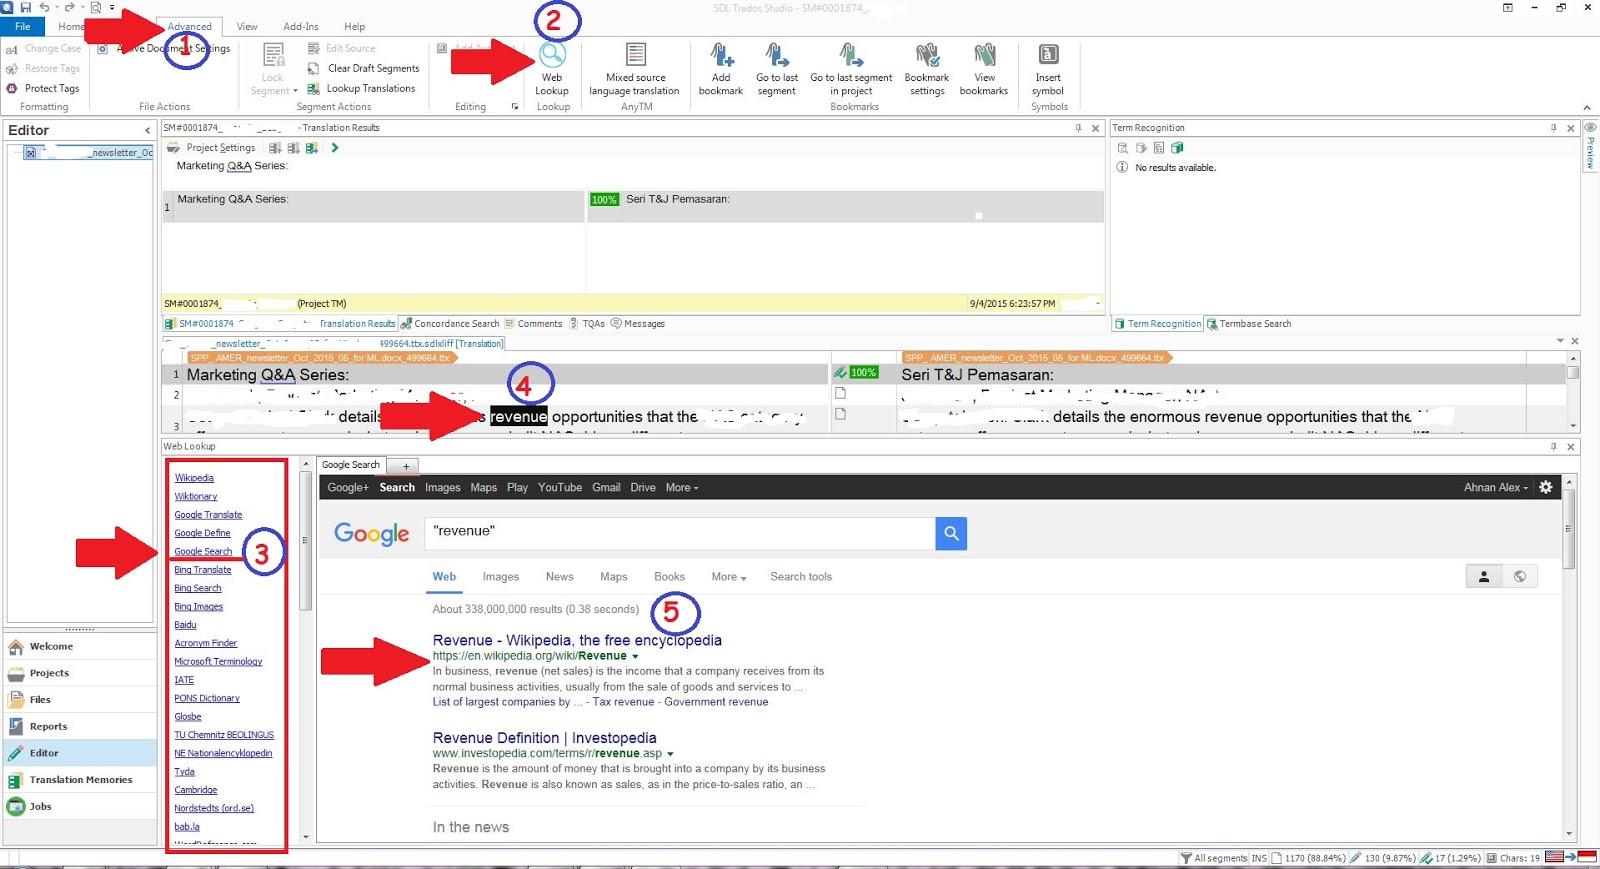Click first icon in Term Recognition toolbar
The width and height of the screenshot is (1600, 869).
coord(1123,148)
